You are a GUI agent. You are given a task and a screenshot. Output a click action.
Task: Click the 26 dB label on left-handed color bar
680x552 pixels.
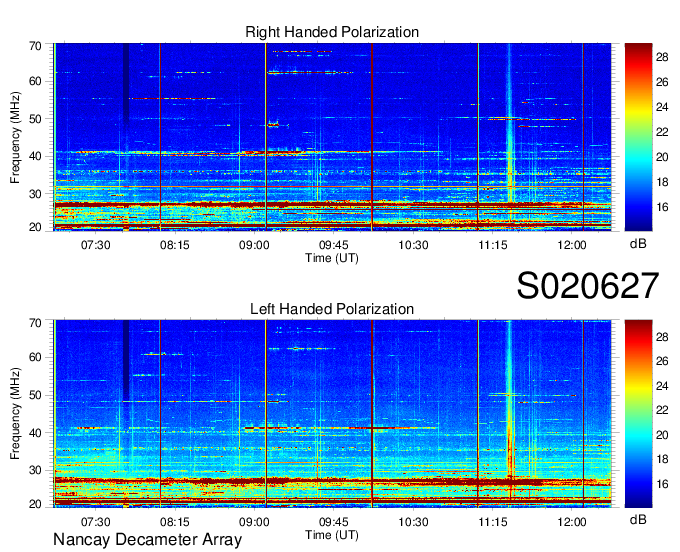point(662,361)
